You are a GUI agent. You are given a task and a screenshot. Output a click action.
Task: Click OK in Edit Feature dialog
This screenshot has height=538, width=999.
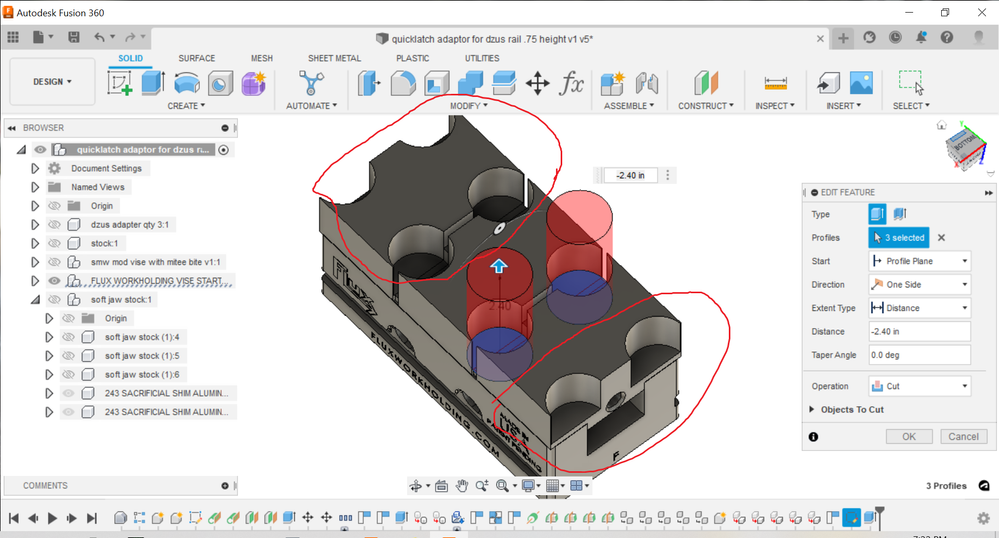coord(909,437)
